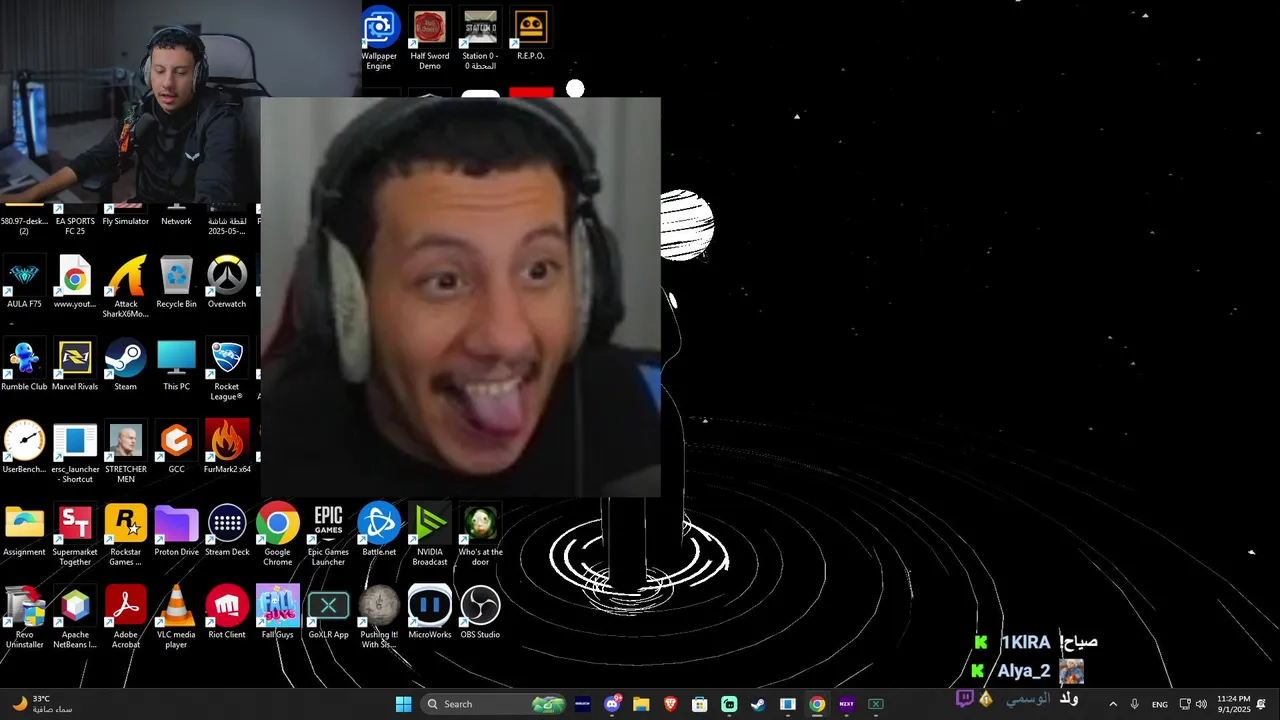1280x720 pixels.
Task: Open Network desktop icon
Action: [176, 215]
